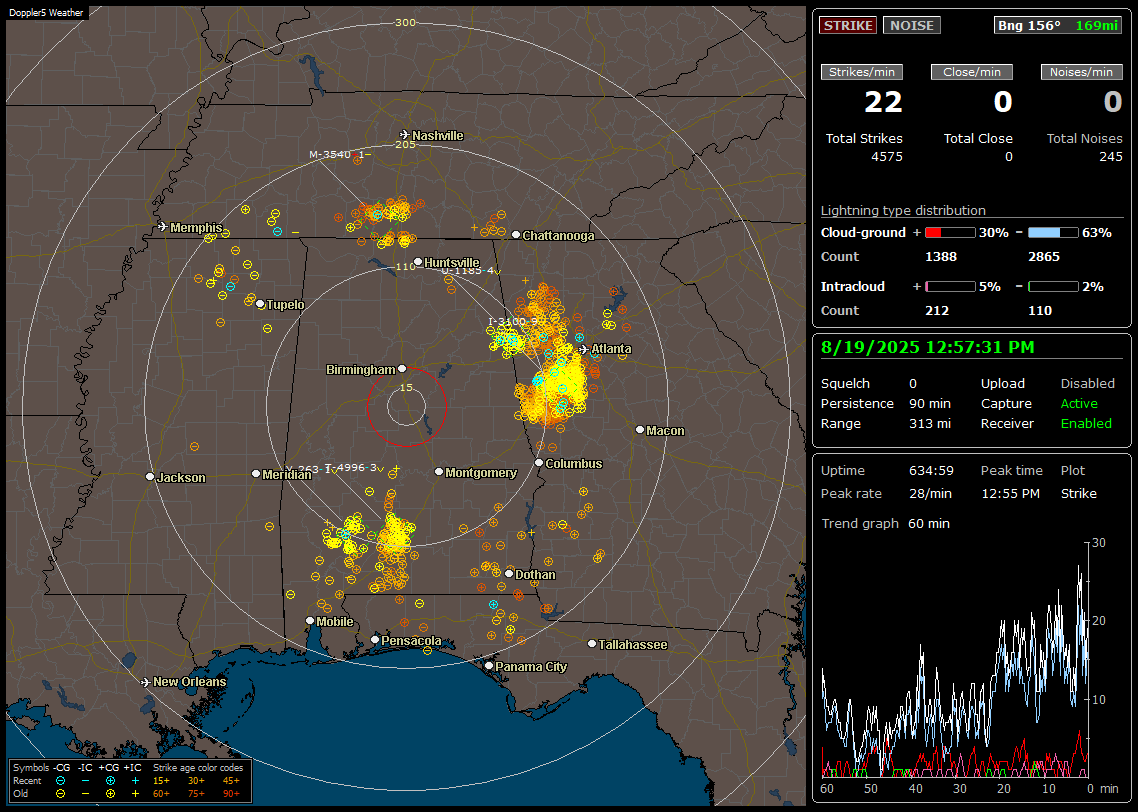Click the 300 range ring label

406,22
